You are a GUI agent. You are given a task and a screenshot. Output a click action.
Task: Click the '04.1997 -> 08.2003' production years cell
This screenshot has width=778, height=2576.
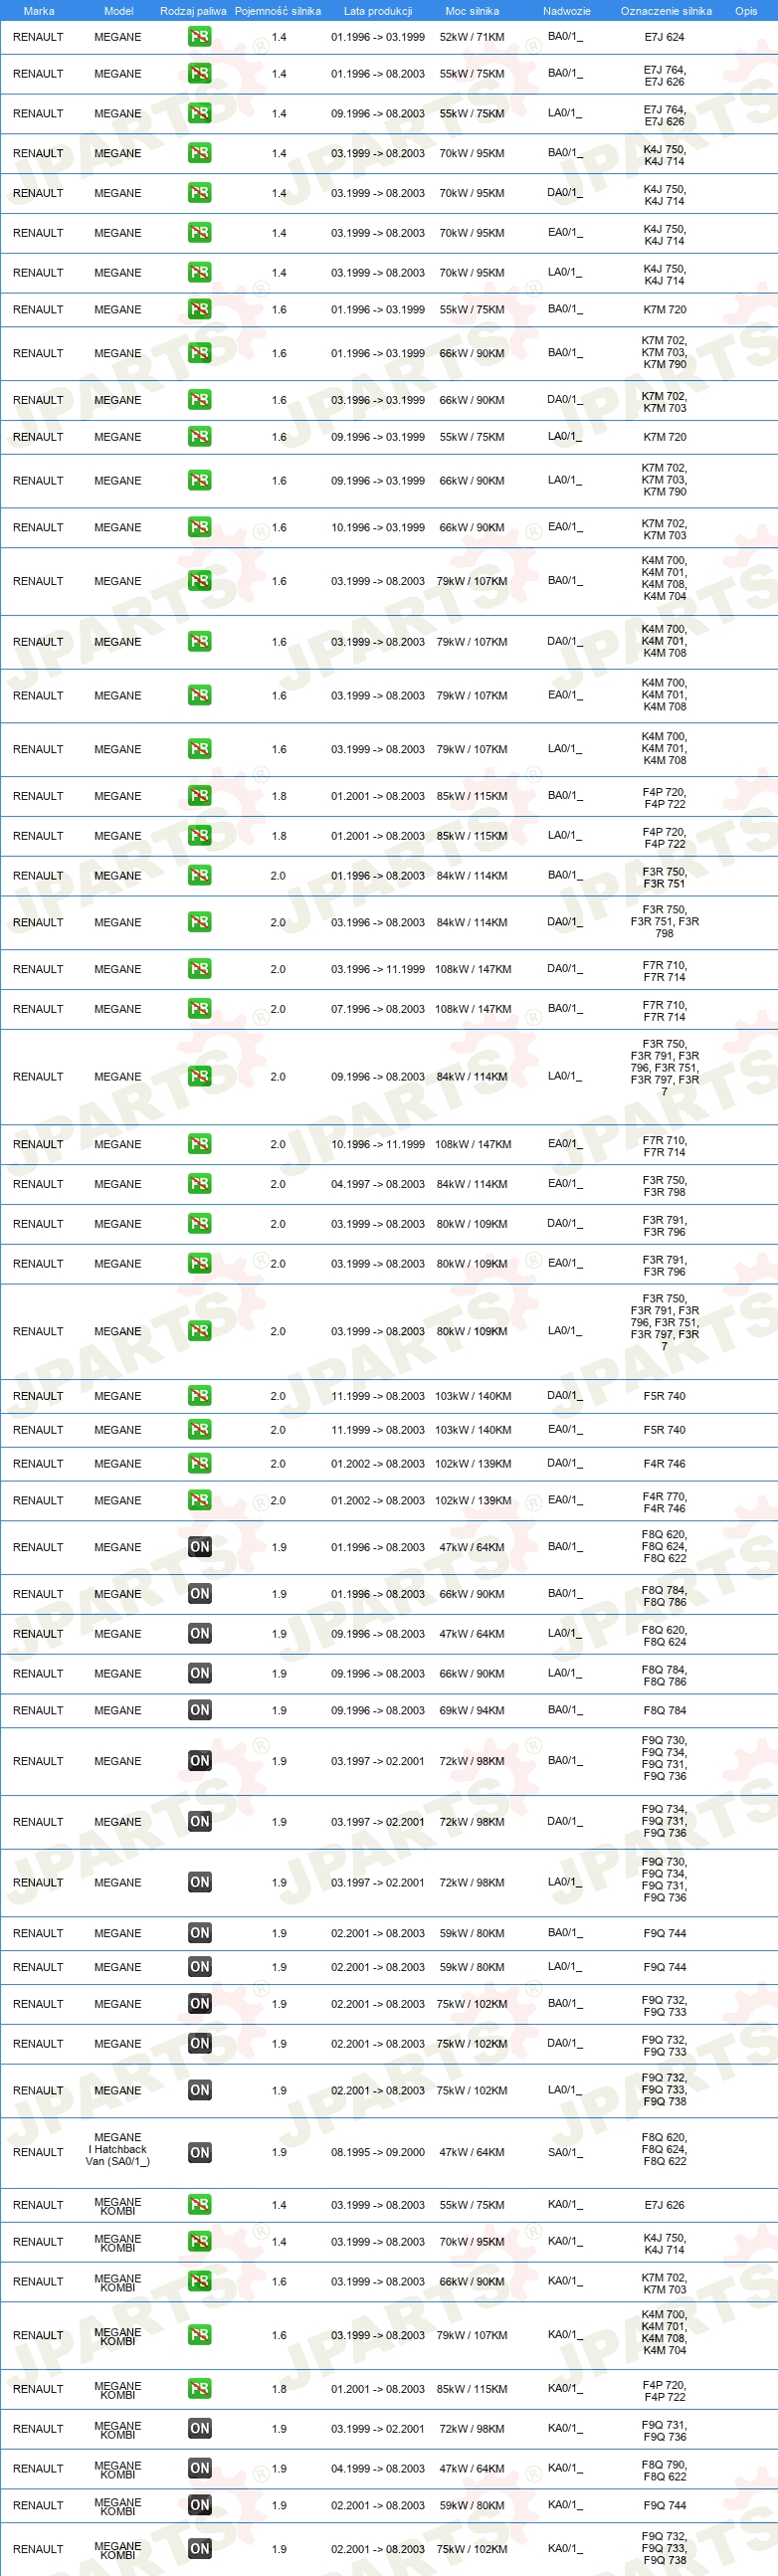pos(378,1184)
